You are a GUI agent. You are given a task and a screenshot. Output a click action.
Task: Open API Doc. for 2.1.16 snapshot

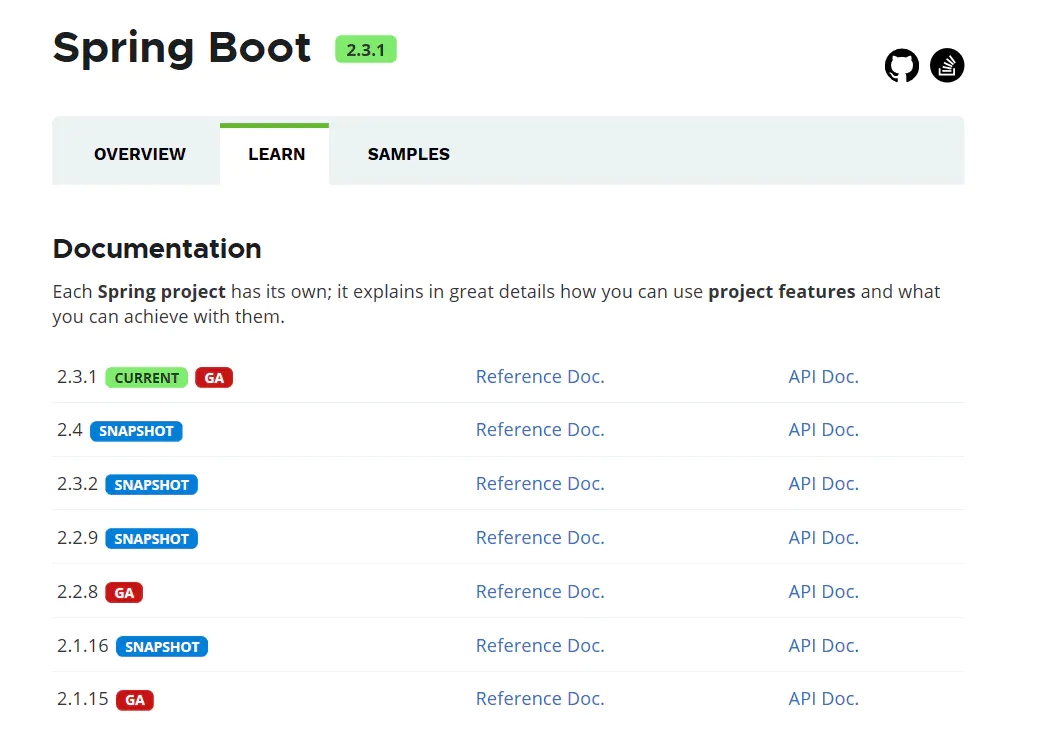pyautogui.click(x=823, y=645)
